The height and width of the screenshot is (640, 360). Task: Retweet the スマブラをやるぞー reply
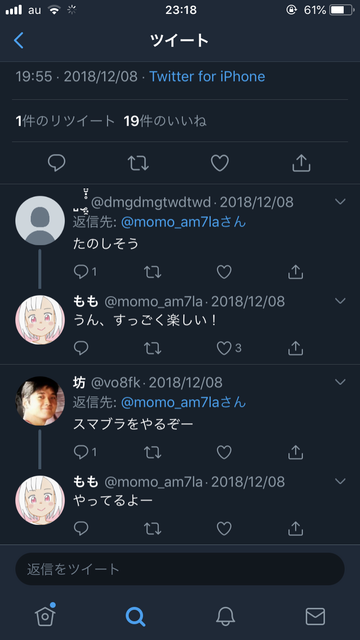click(153, 452)
